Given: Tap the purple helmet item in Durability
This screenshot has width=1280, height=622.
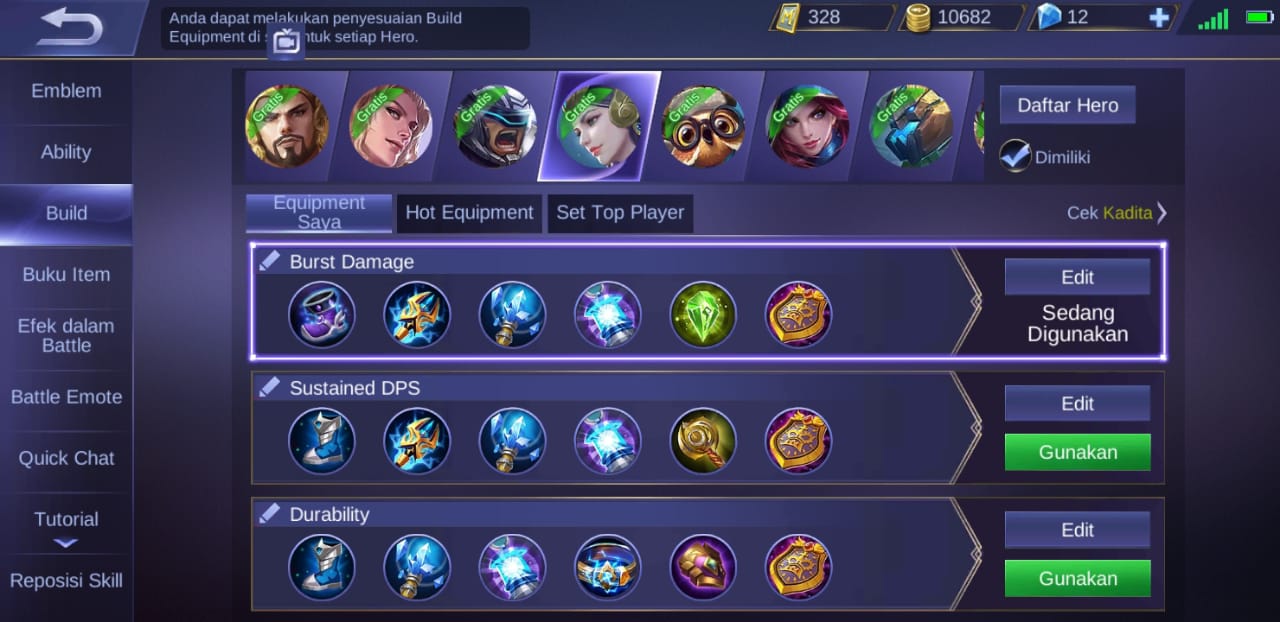Looking at the screenshot, I should tap(703, 567).
